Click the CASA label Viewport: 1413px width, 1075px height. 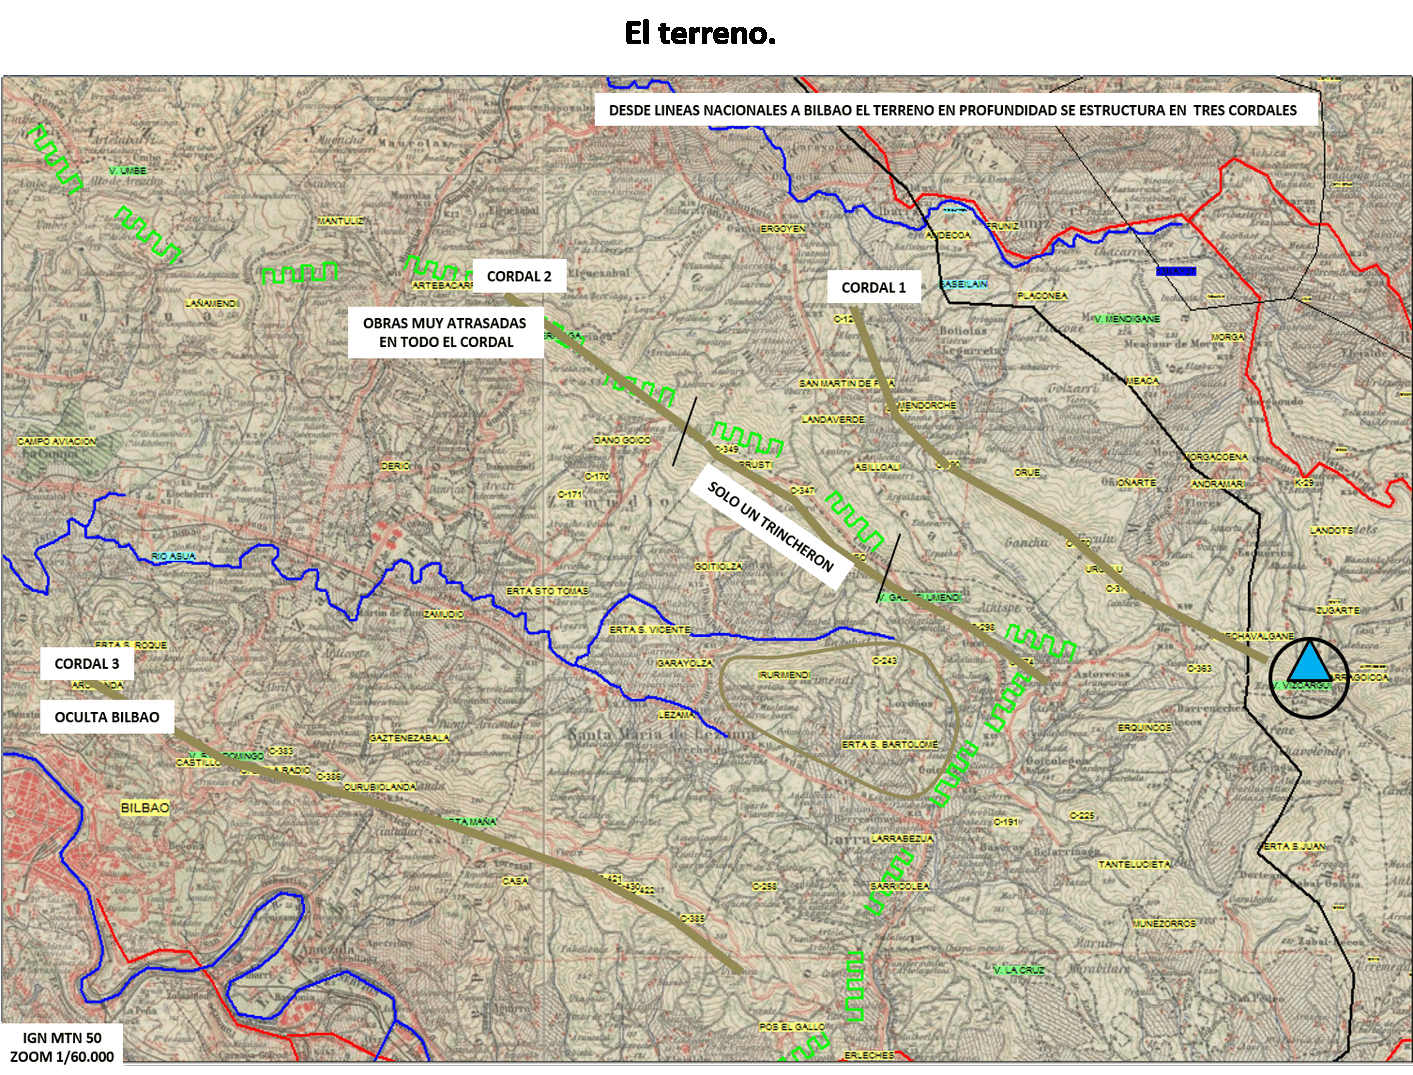[515, 881]
